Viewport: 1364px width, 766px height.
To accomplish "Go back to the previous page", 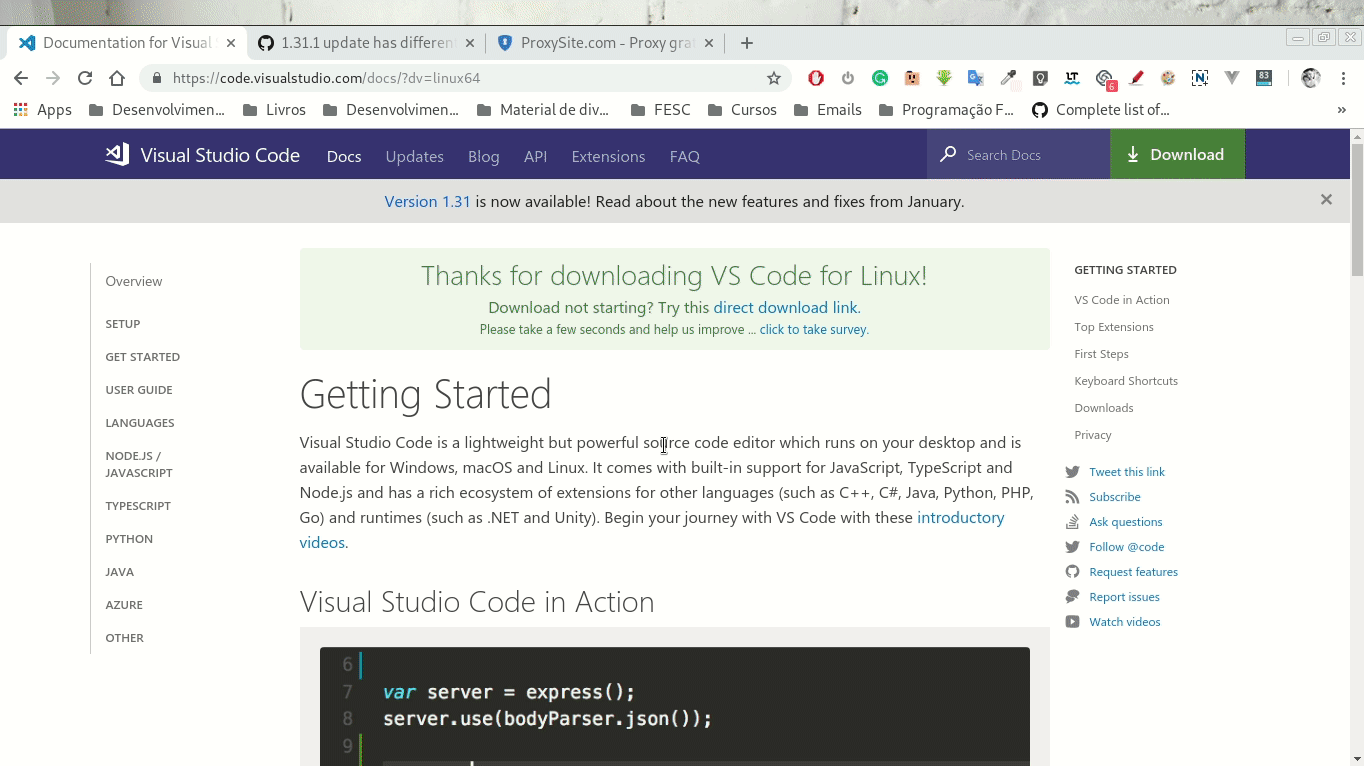I will (21, 78).
